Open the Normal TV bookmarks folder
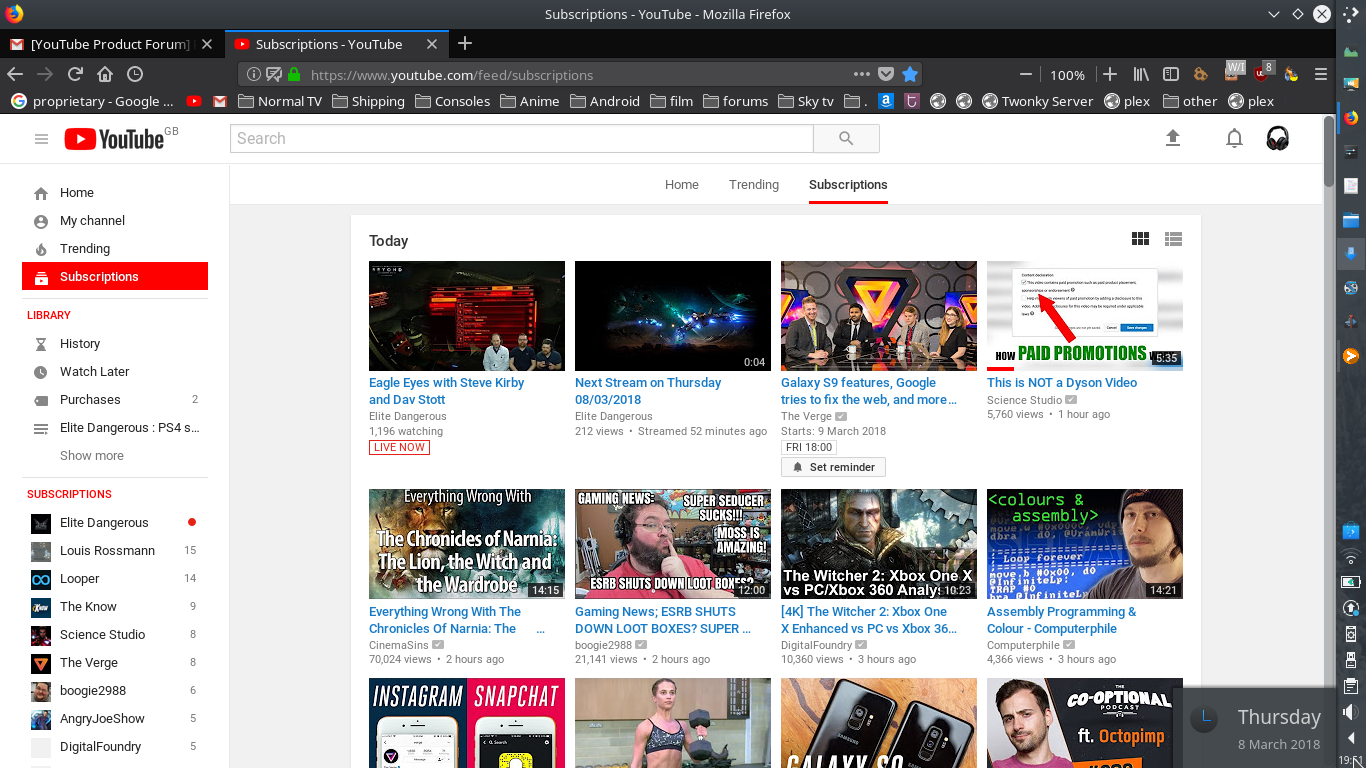The height and width of the screenshot is (768, 1366). pos(279,101)
